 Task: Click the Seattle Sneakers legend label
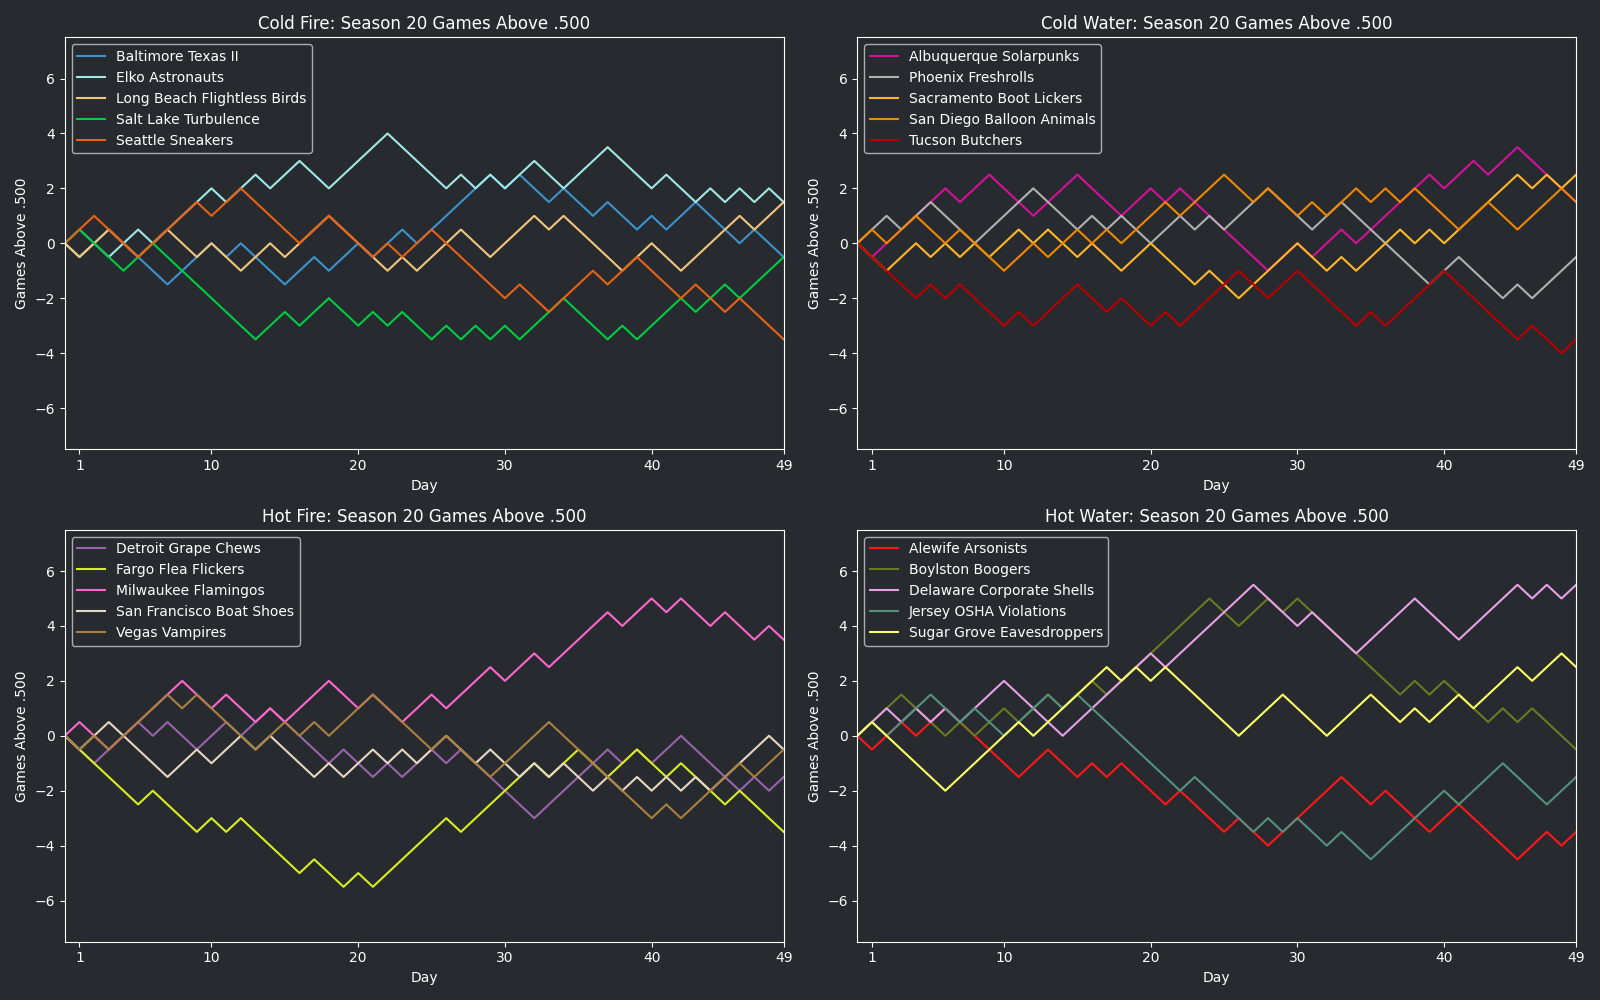[174, 140]
